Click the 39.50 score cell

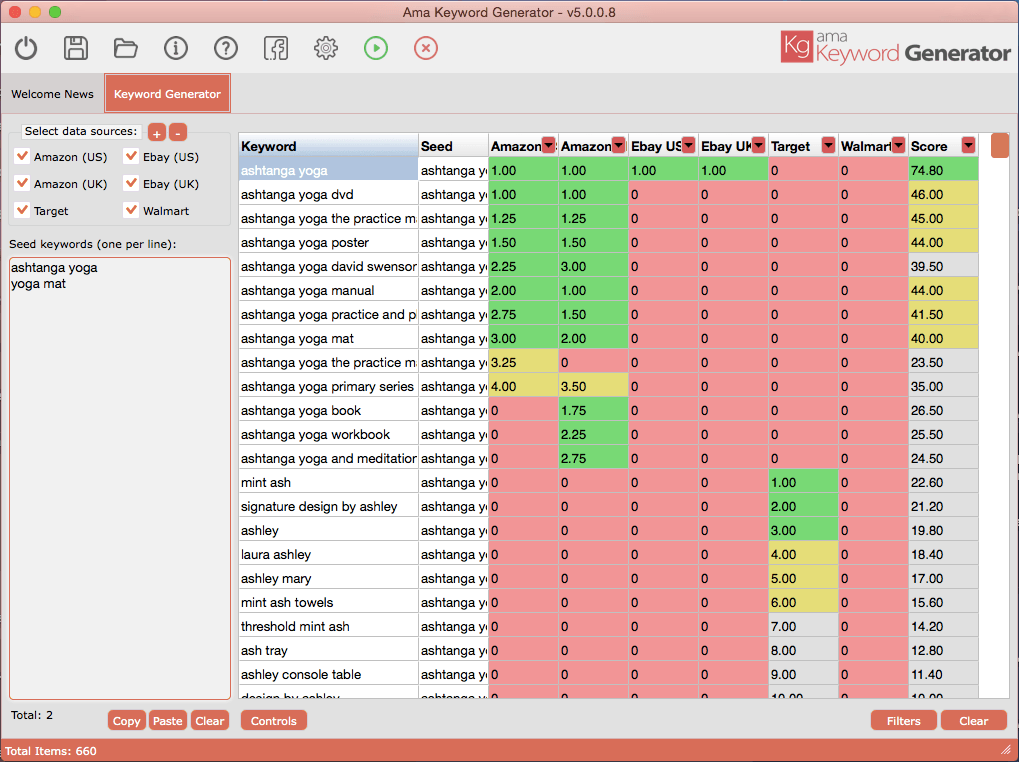coord(943,266)
